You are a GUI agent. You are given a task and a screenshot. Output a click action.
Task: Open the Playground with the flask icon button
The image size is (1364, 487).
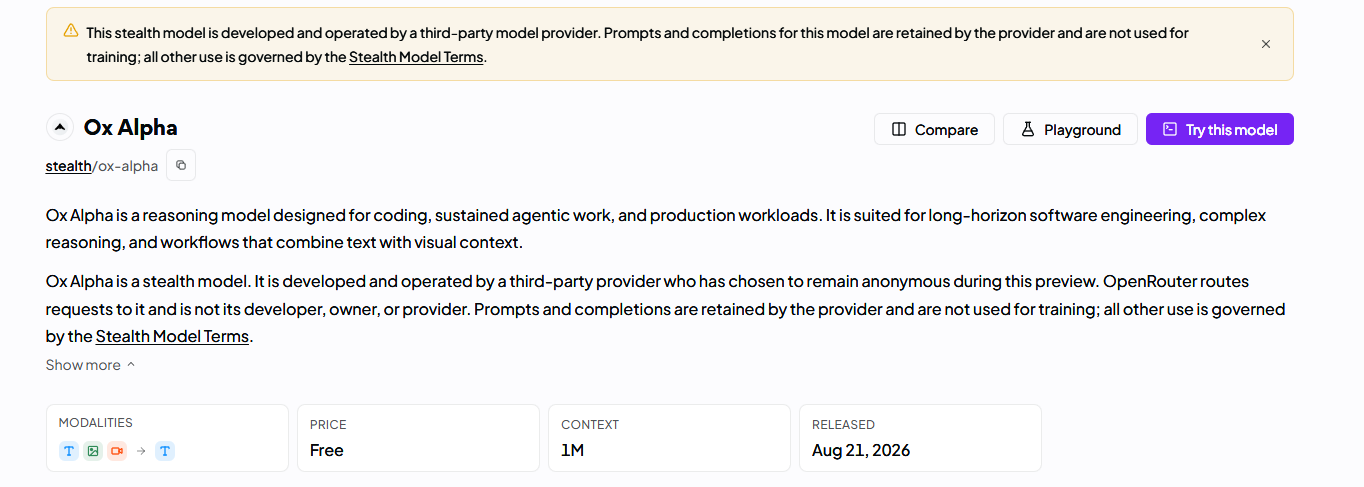click(1070, 129)
